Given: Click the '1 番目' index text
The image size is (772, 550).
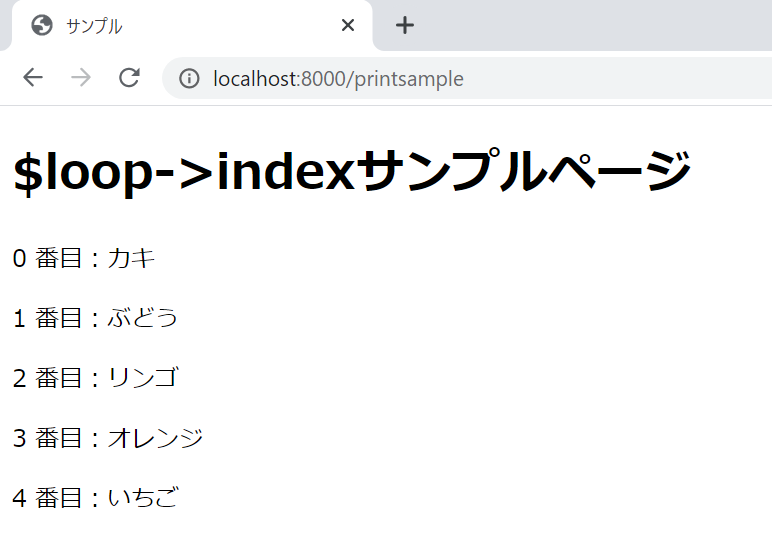Looking at the screenshot, I should pos(47,318).
